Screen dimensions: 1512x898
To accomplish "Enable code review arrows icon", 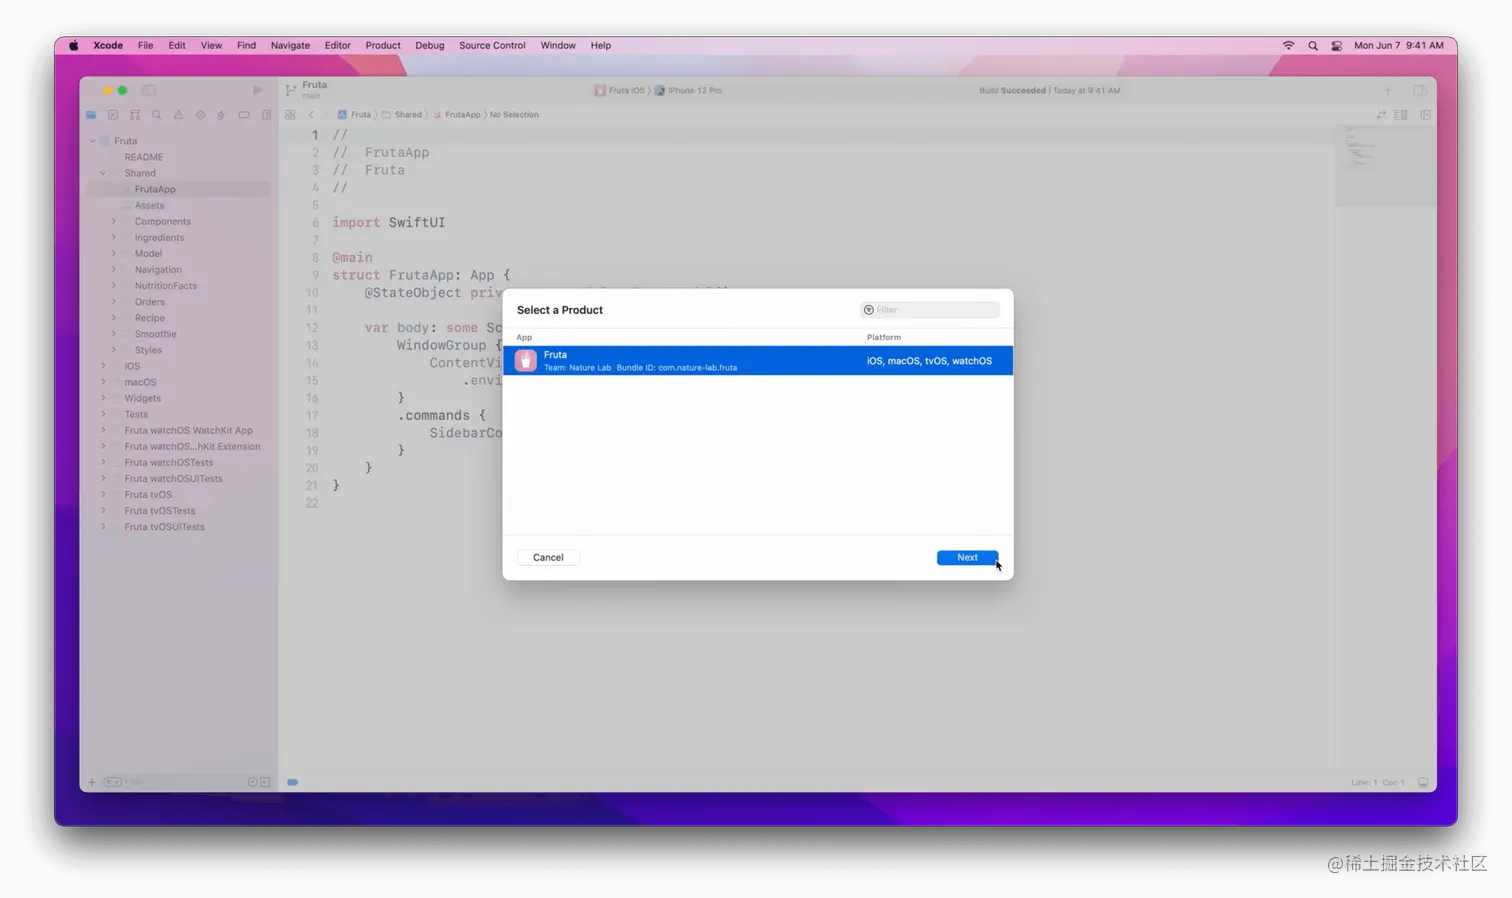I will 1381,115.
